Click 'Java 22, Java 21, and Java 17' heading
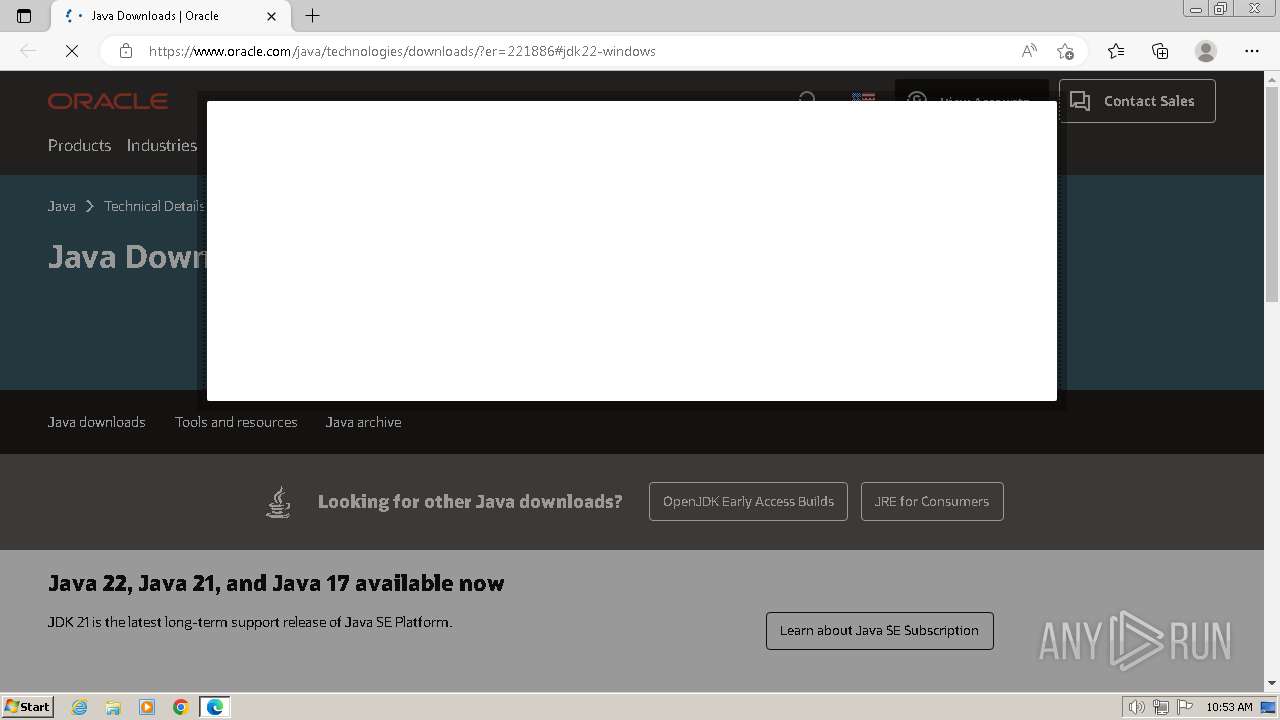 276,583
